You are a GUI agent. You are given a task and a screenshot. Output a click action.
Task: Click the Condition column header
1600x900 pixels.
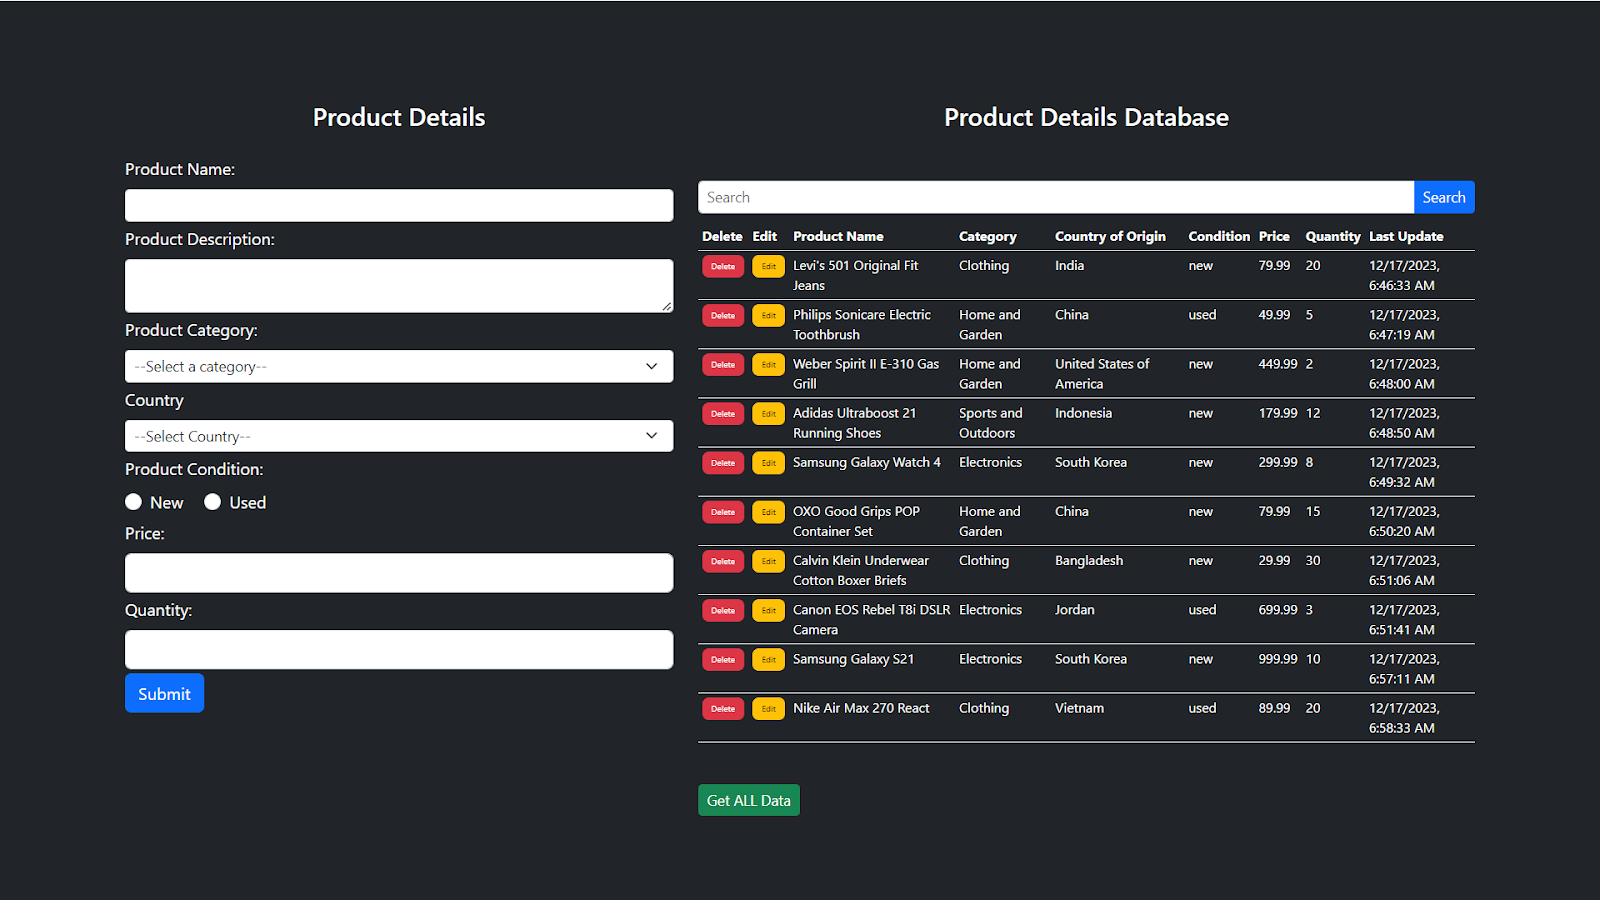point(1219,236)
